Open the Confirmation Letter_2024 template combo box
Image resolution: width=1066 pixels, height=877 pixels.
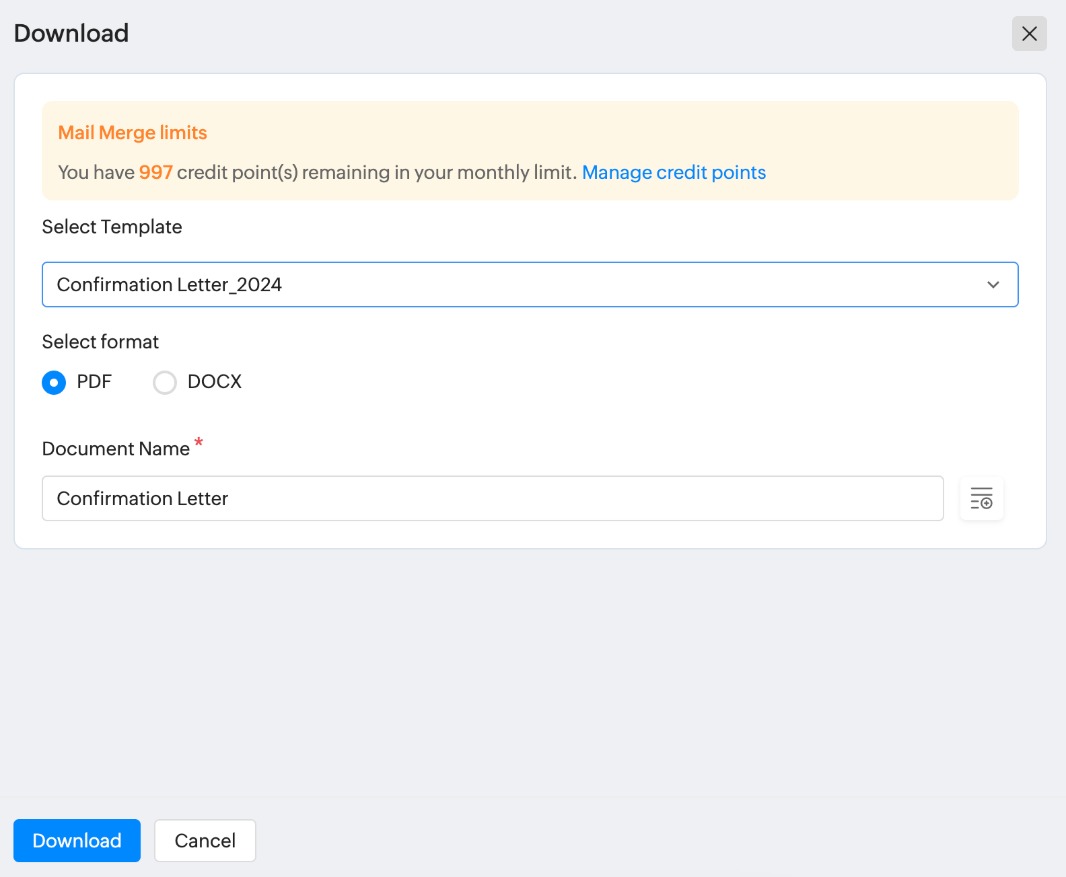click(x=500, y=285)
